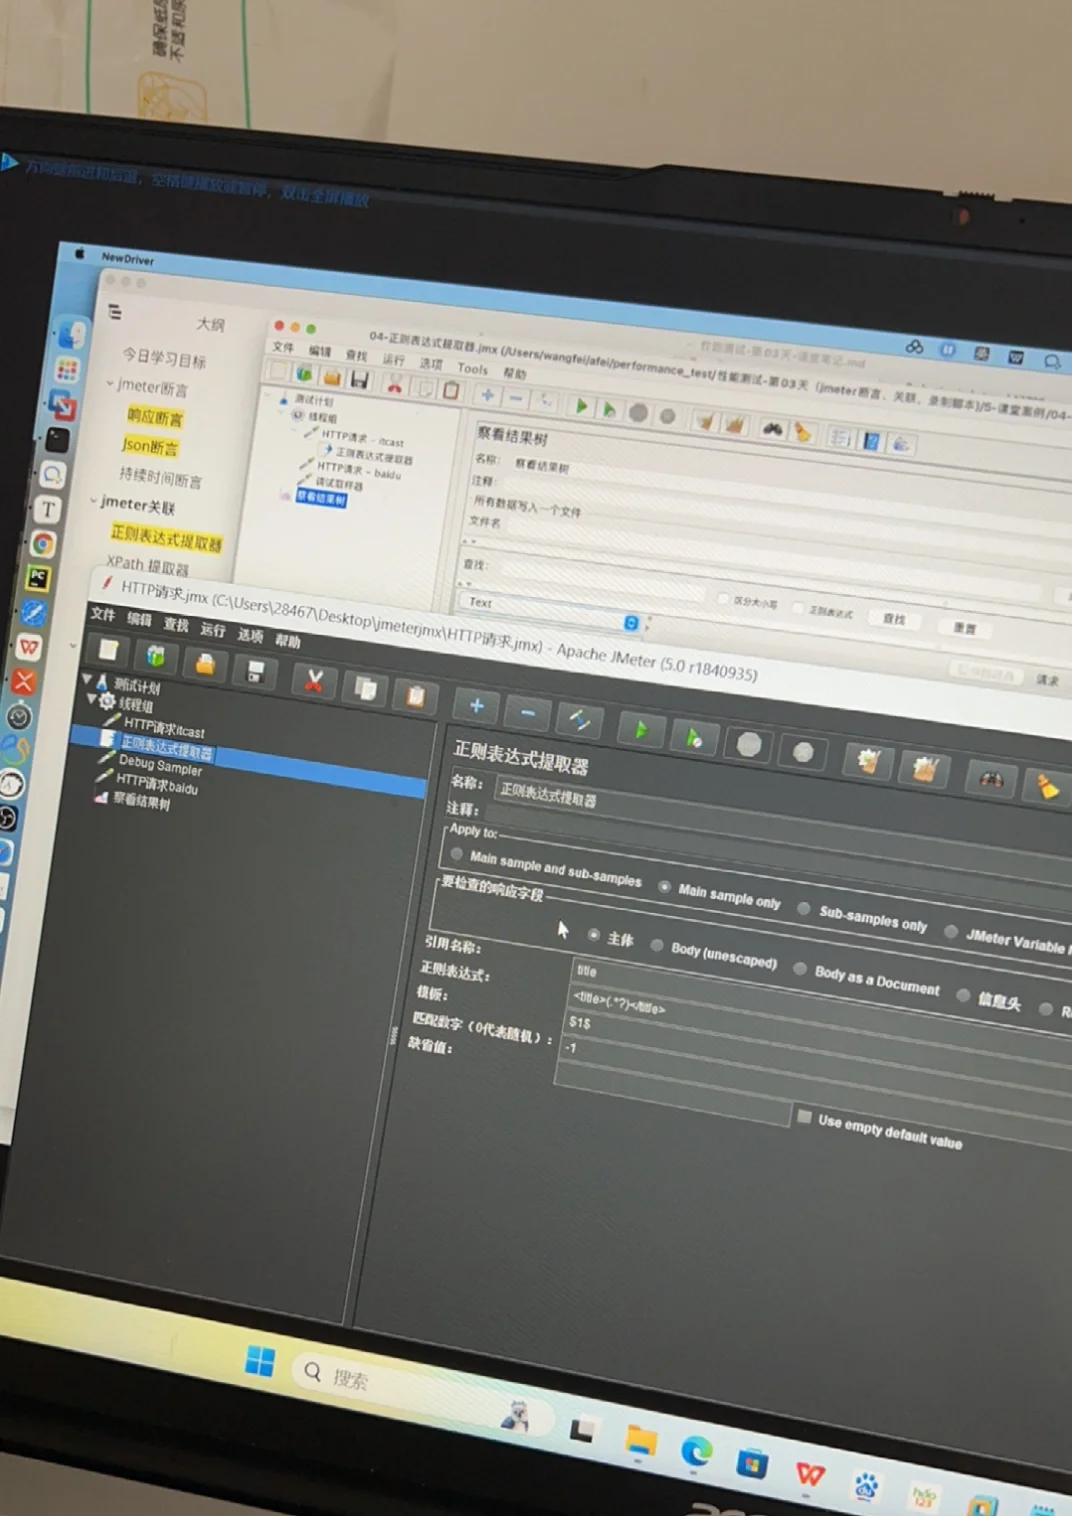The height and width of the screenshot is (1516, 1072).
Task: Click Open file icon in dark JMeter toolbar
Action: 205,664
